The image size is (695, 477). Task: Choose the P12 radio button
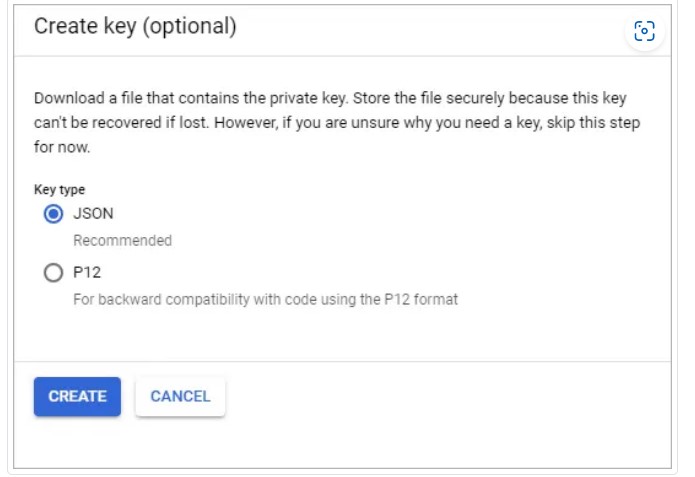pyautogui.click(x=53, y=273)
